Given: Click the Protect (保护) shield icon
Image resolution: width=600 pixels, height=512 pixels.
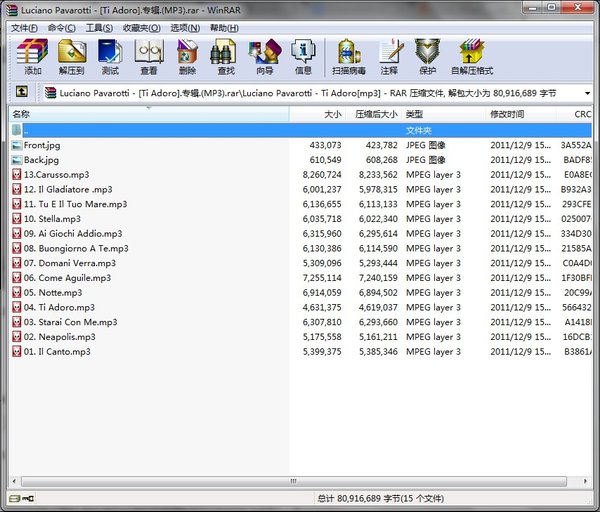Looking at the screenshot, I should [427, 51].
